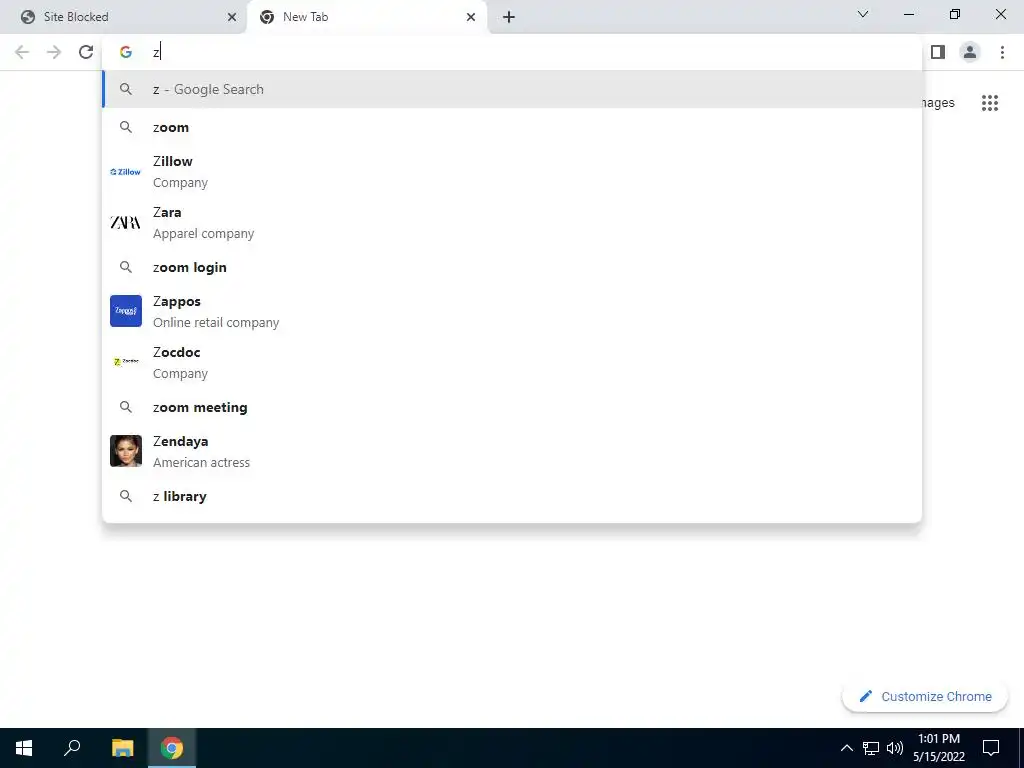
Task: Select the 'zoom meeting' suggestion
Action: 512,407
